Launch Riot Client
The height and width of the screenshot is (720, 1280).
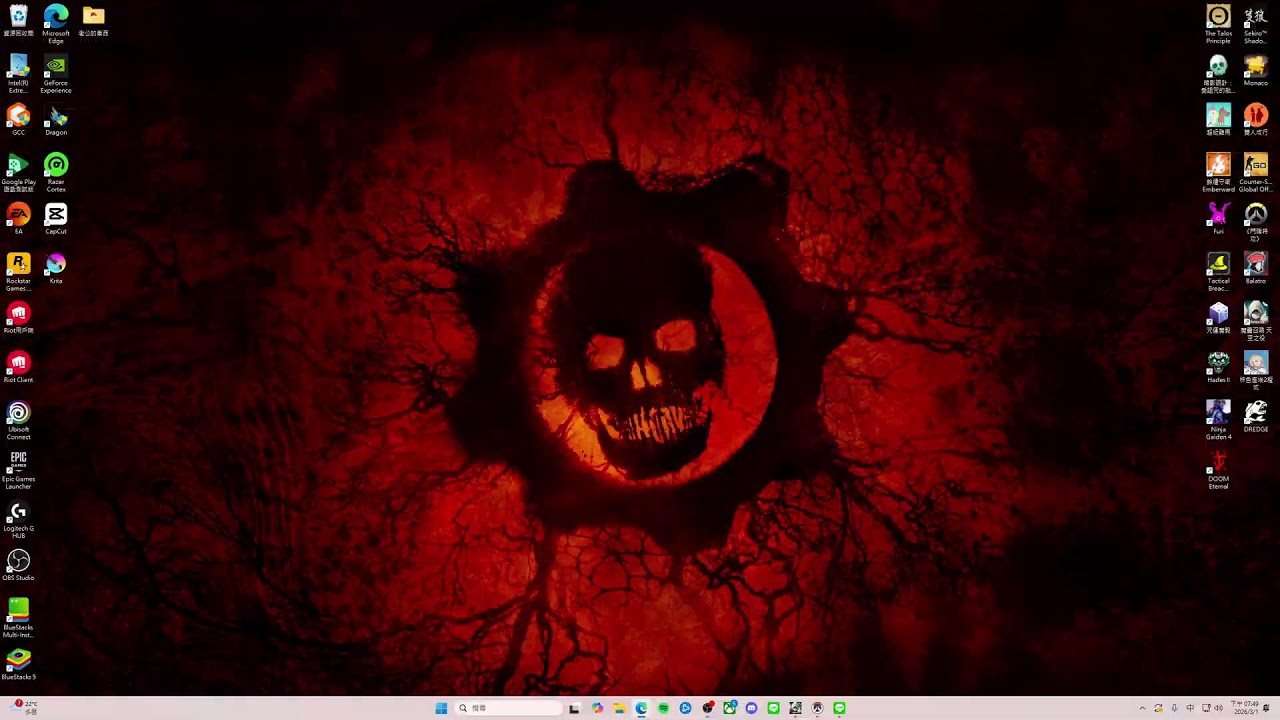pyautogui.click(x=18, y=367)
